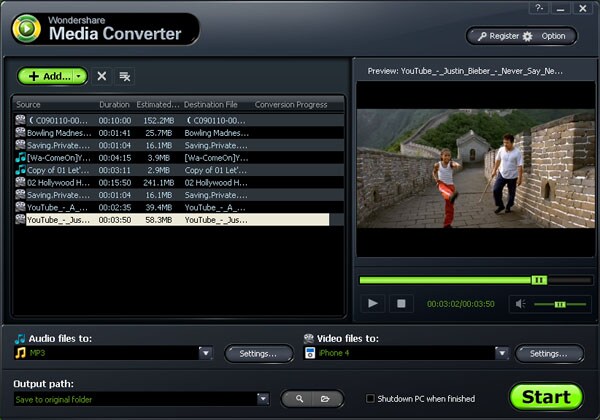This screenshot has height=420, width=600.
Task: Select the Copy of 01 Let' audio row
Action: click(x=179, y=170)
